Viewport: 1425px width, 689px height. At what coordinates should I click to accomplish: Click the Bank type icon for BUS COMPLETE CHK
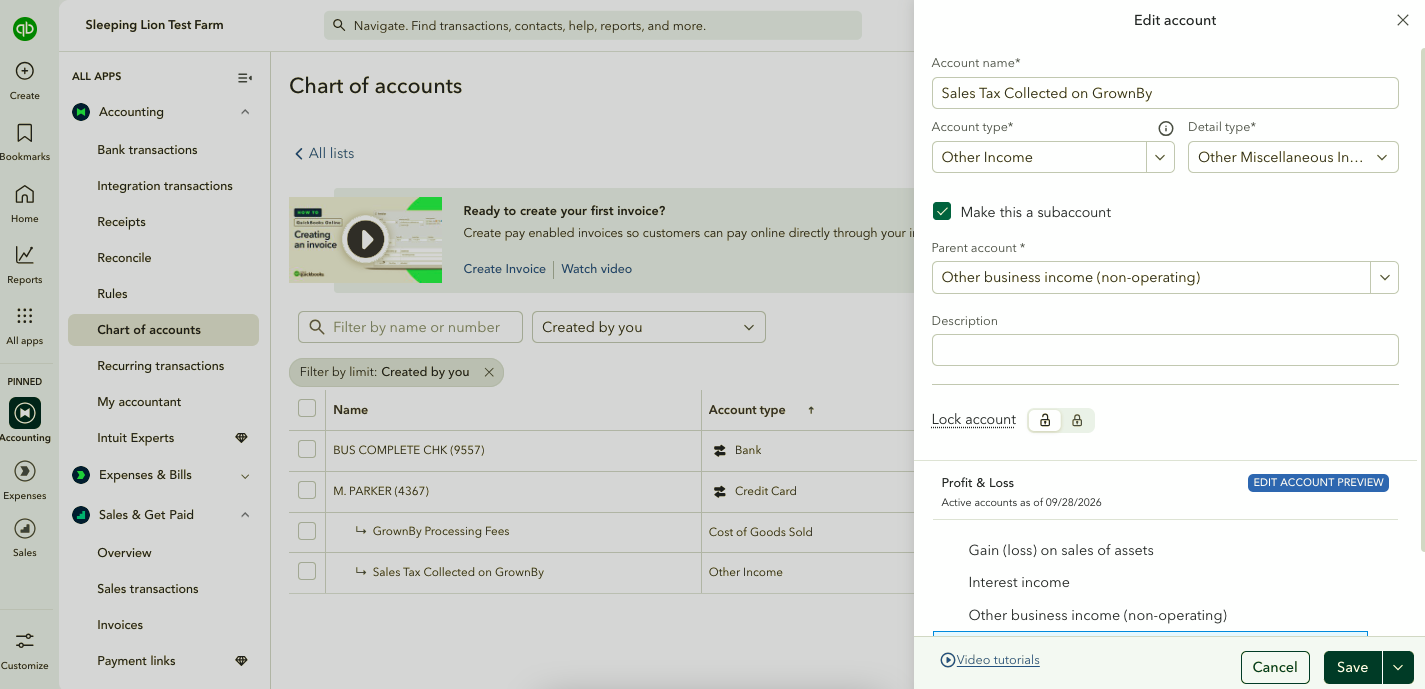pyautogui.click(x=720, y=451)
